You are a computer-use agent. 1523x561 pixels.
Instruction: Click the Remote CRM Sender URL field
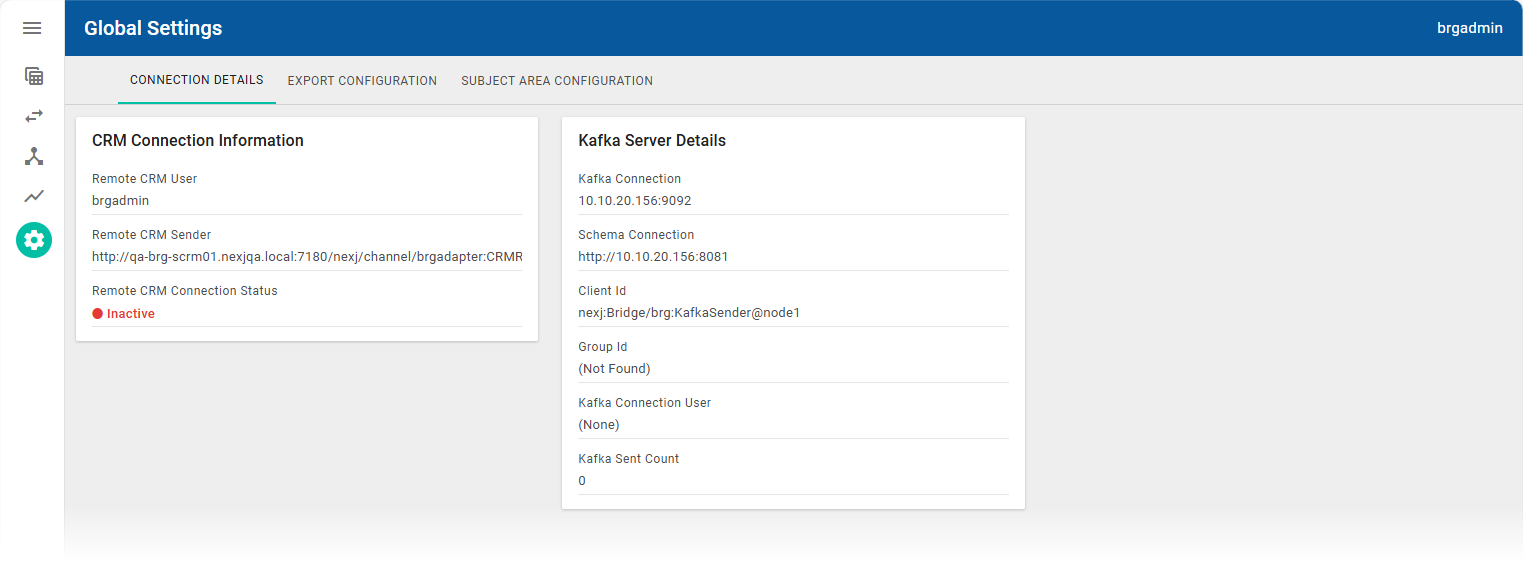coord(307,257)
